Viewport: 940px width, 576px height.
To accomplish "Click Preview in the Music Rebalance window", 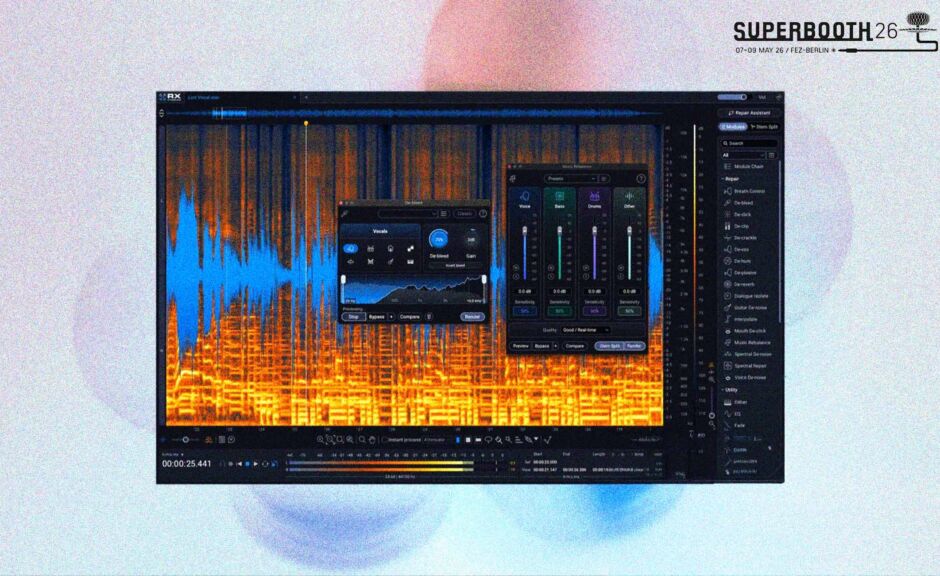I will 520,346.
